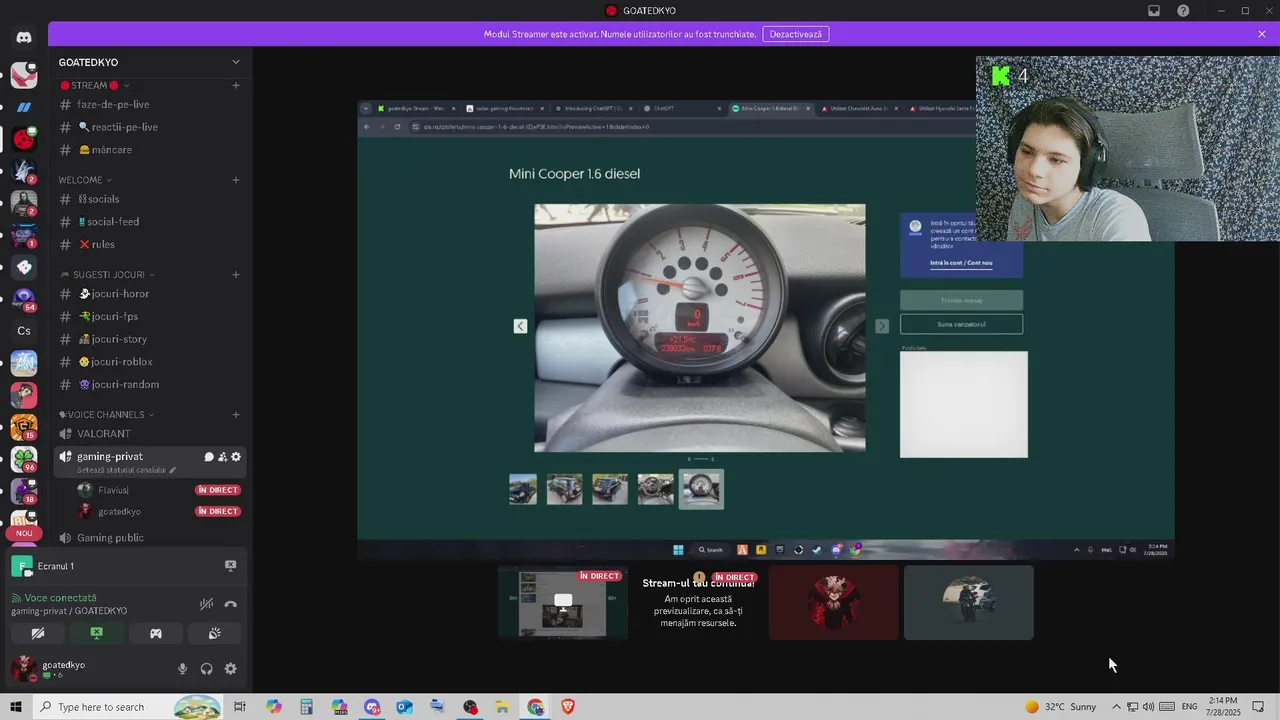
Task: Open Task View on taskbar
Action: tap(240, 707)
